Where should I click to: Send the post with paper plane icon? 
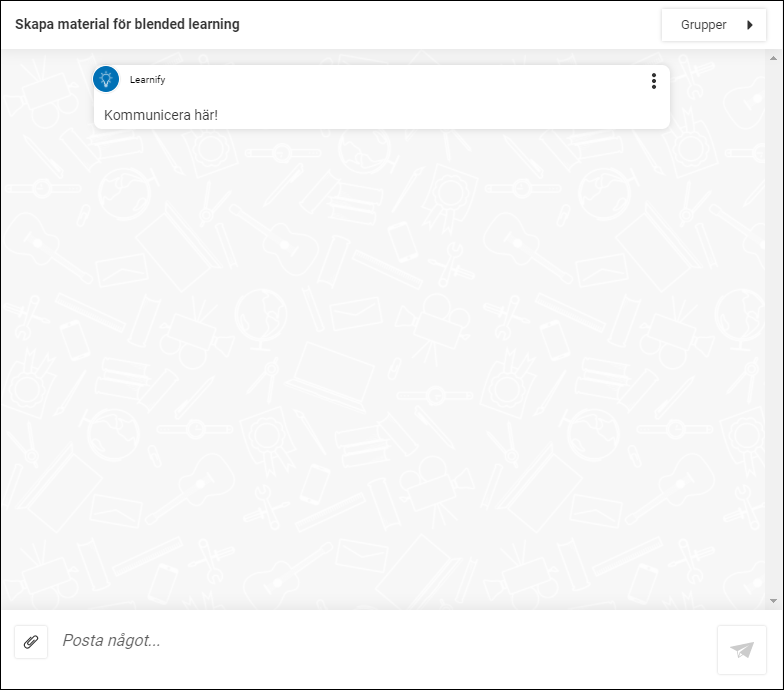pyautogui.click(x=742, y=650)
